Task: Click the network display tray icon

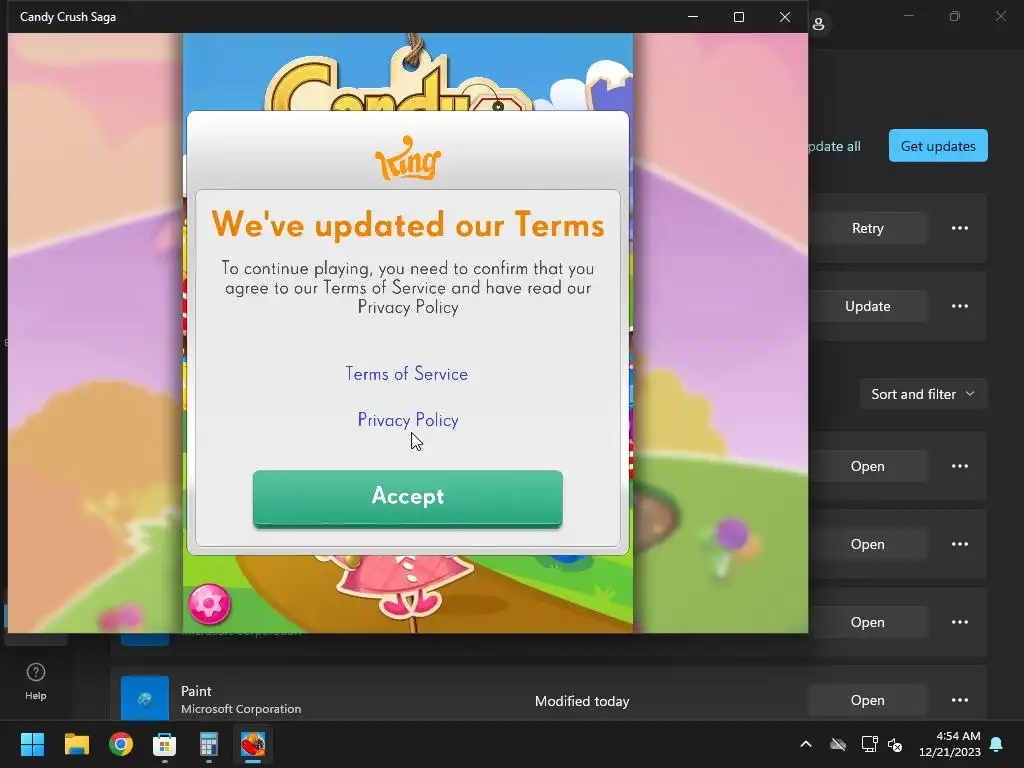Action: [x=869, y=744]
